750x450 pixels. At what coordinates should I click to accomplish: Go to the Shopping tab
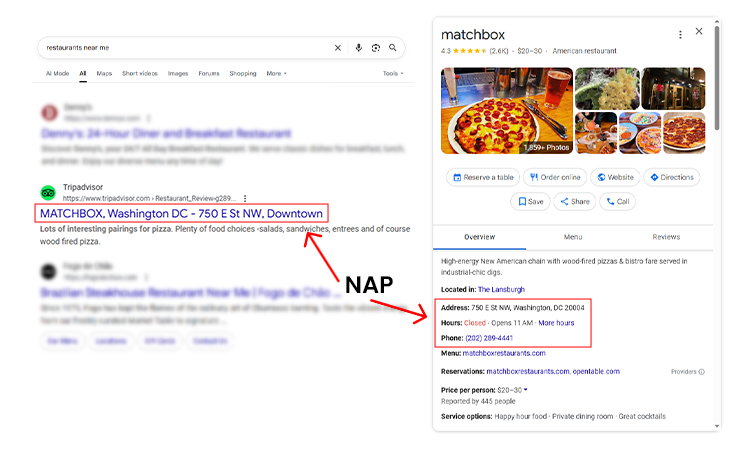pyautogui.click(x=243, y=74)
